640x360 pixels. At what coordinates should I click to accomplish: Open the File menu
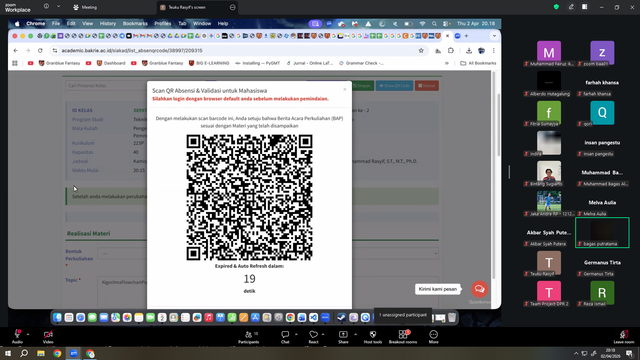pyautogui.click(x=56, y=24)
